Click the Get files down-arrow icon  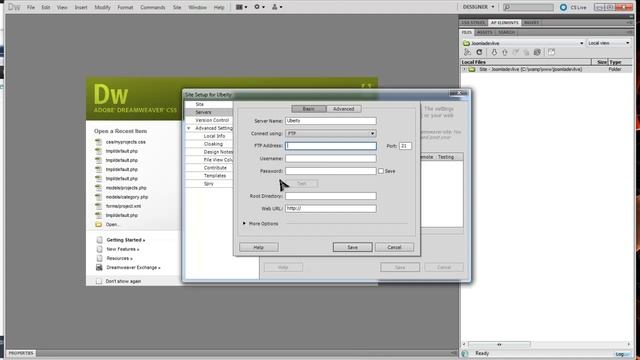[x=494, y=52]
